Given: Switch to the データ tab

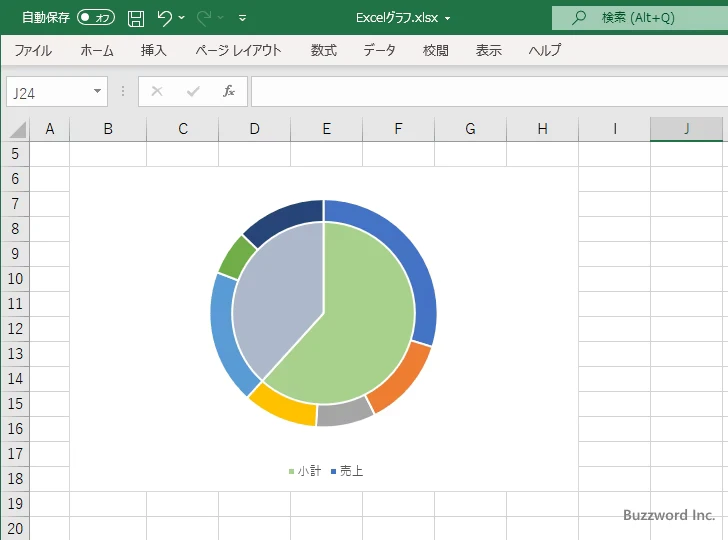Looking at the screenshot, I should (x=379, y=50).
